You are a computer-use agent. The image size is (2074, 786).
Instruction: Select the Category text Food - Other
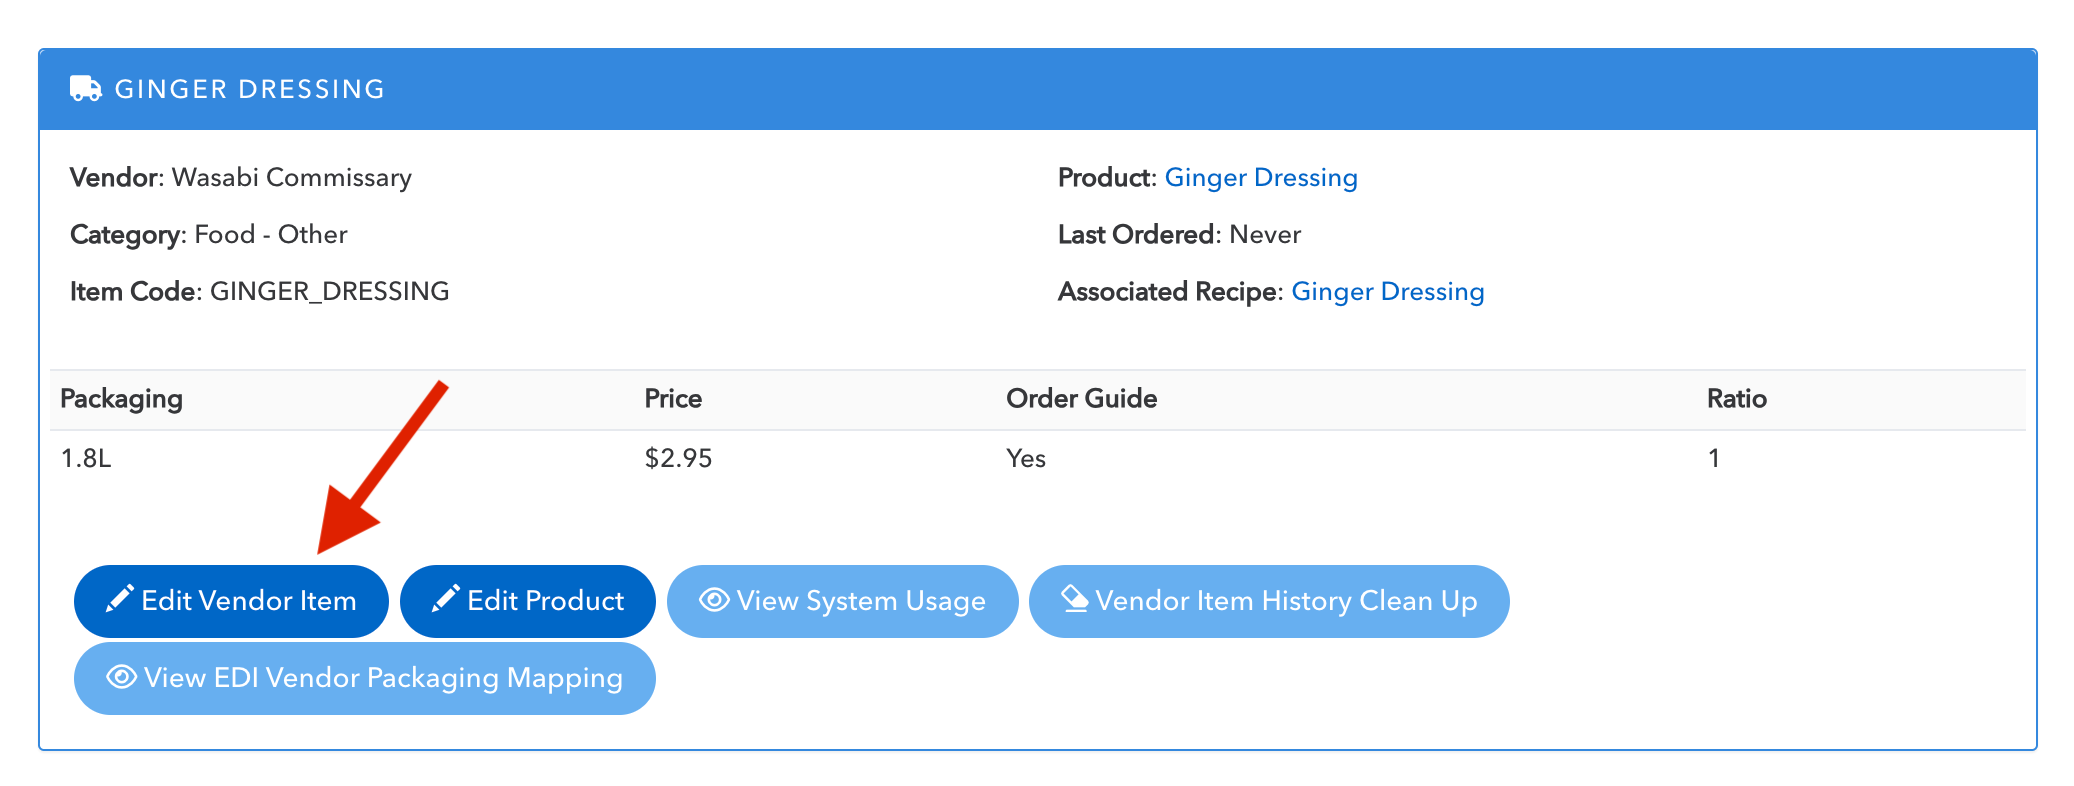pos(271,234)
